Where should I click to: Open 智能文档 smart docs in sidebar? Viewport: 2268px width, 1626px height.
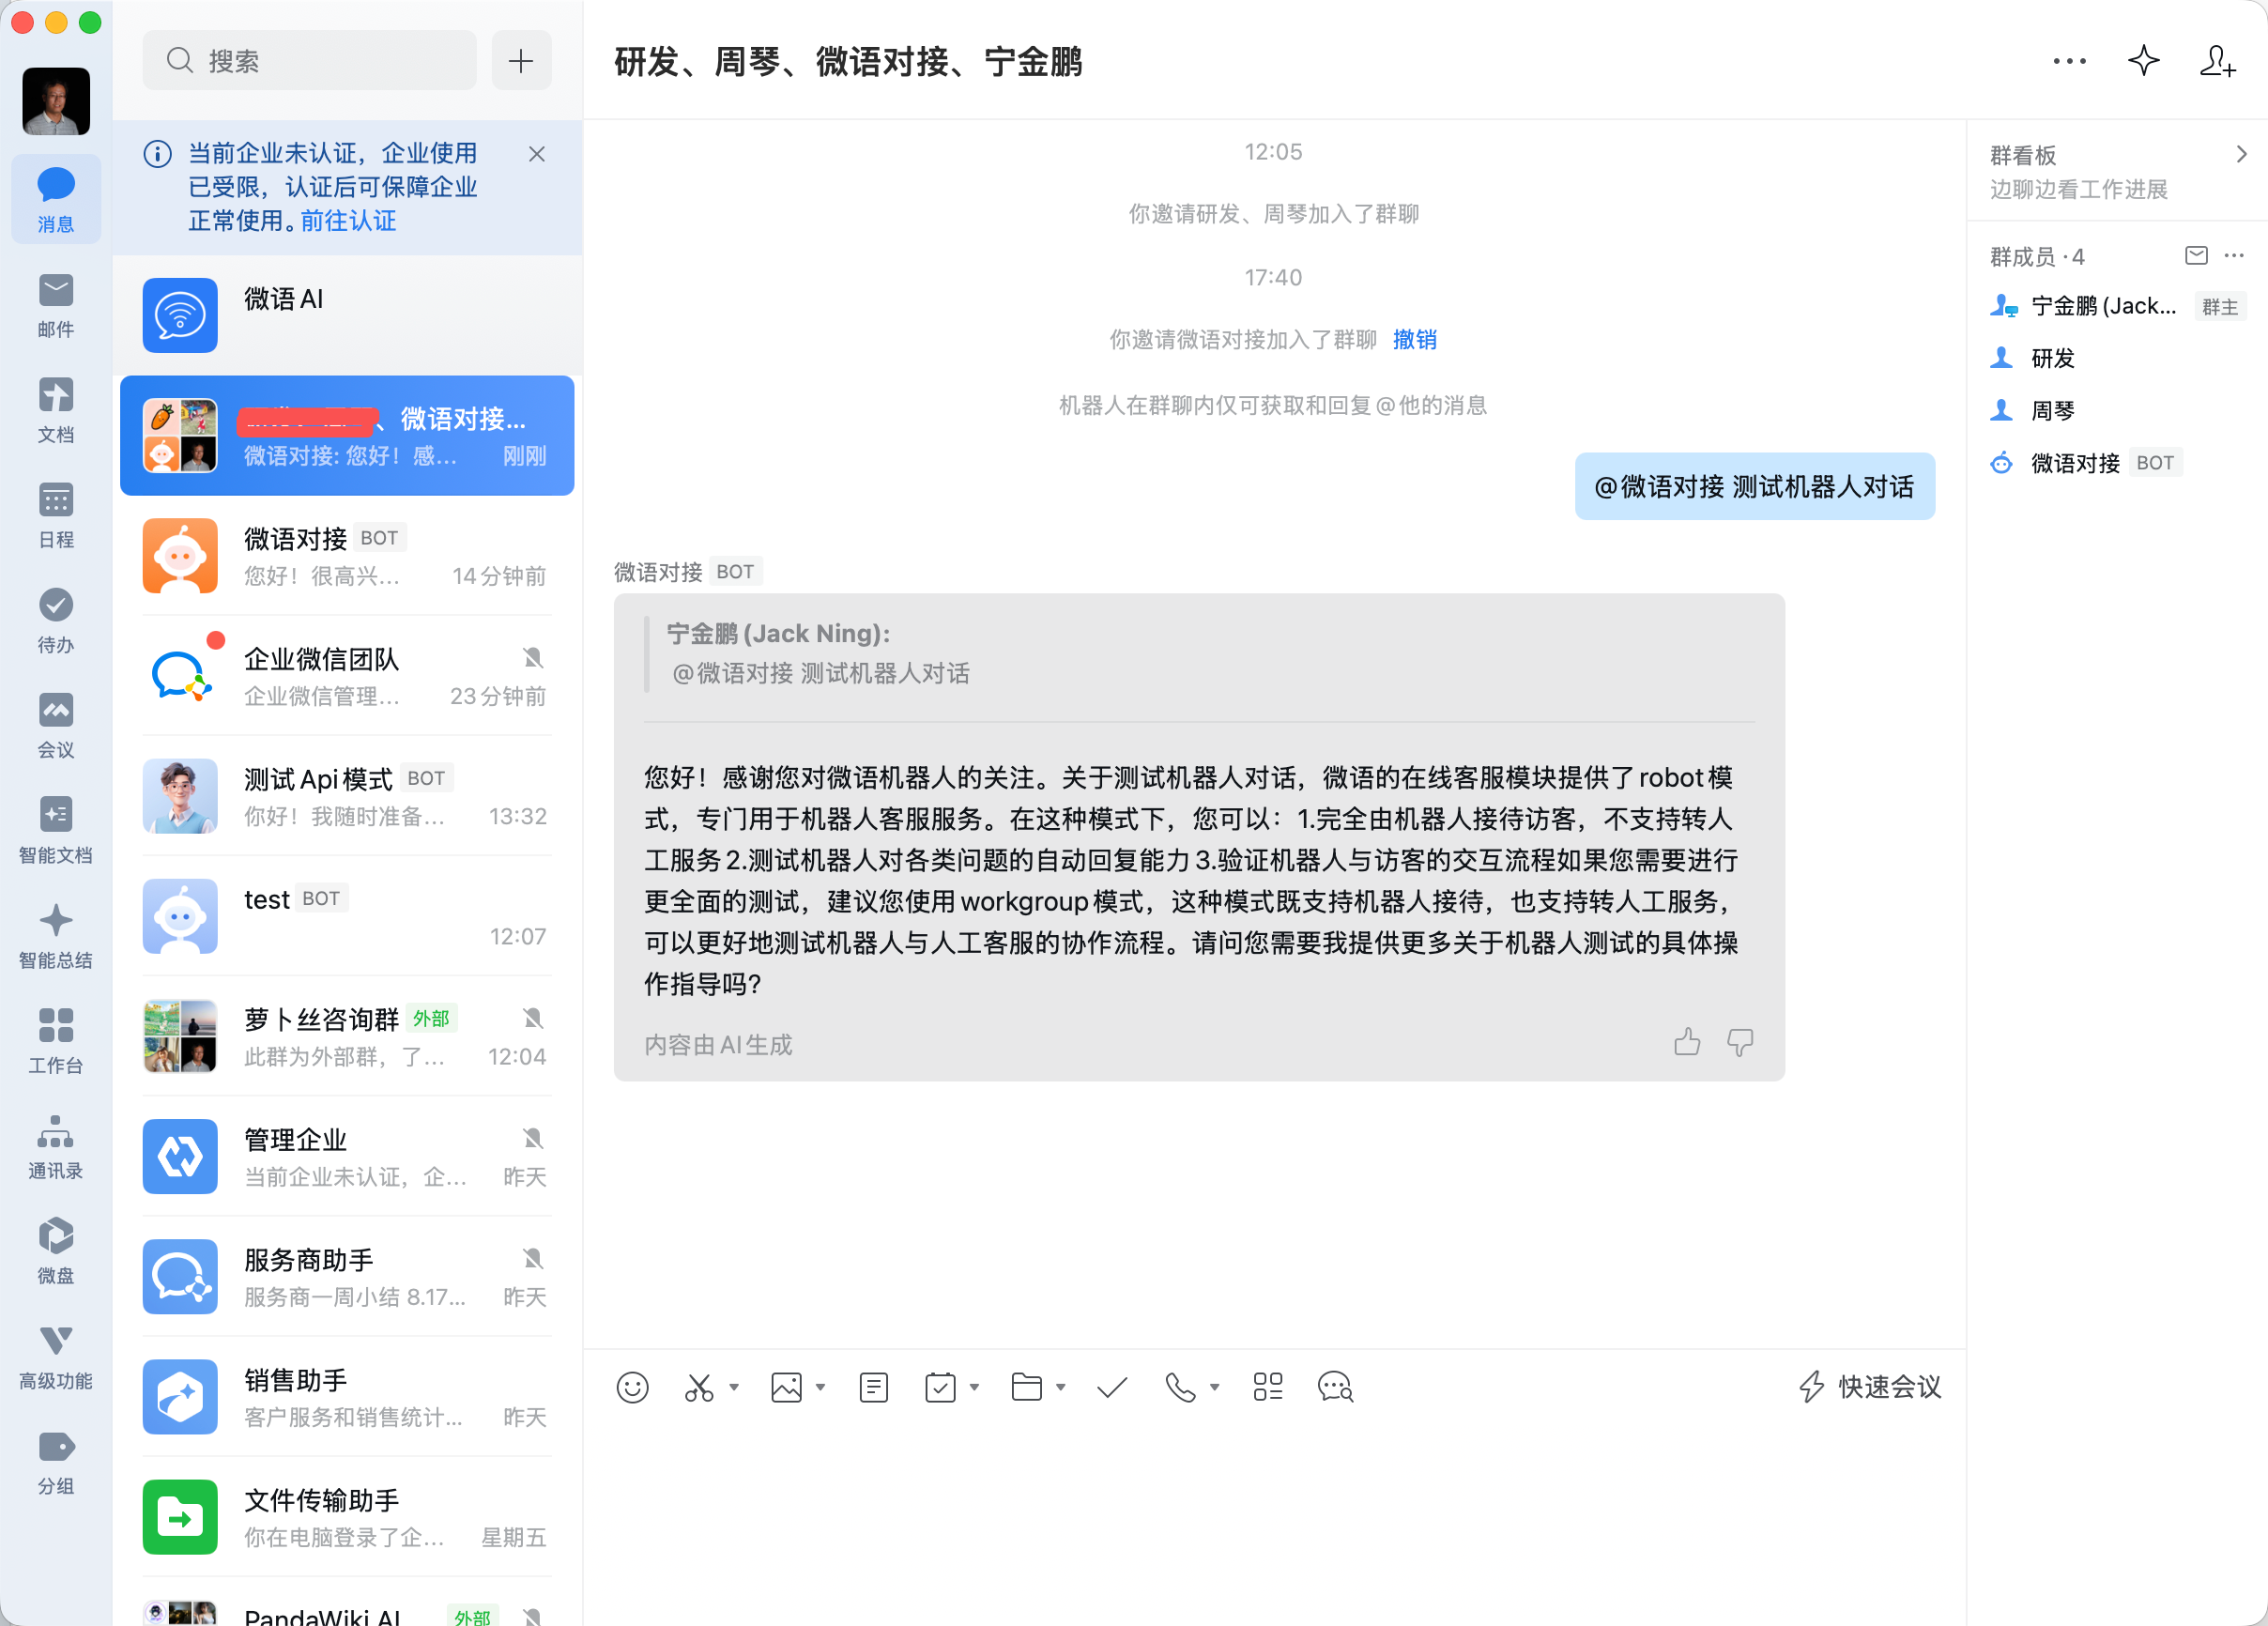tap(56, 831)
